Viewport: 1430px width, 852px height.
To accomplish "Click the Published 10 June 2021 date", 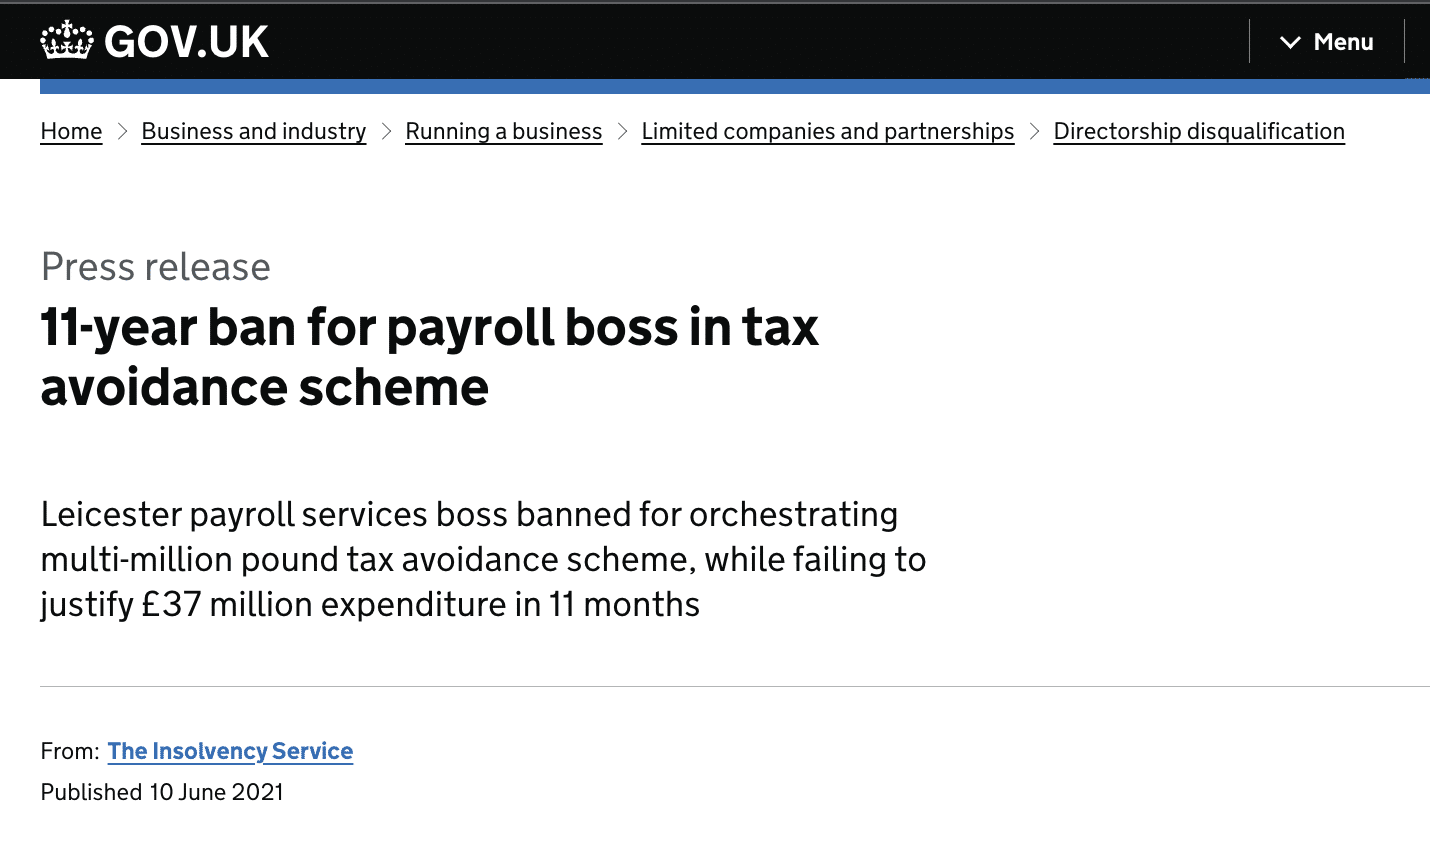I will pyautogui.click(x=162, y=791).
